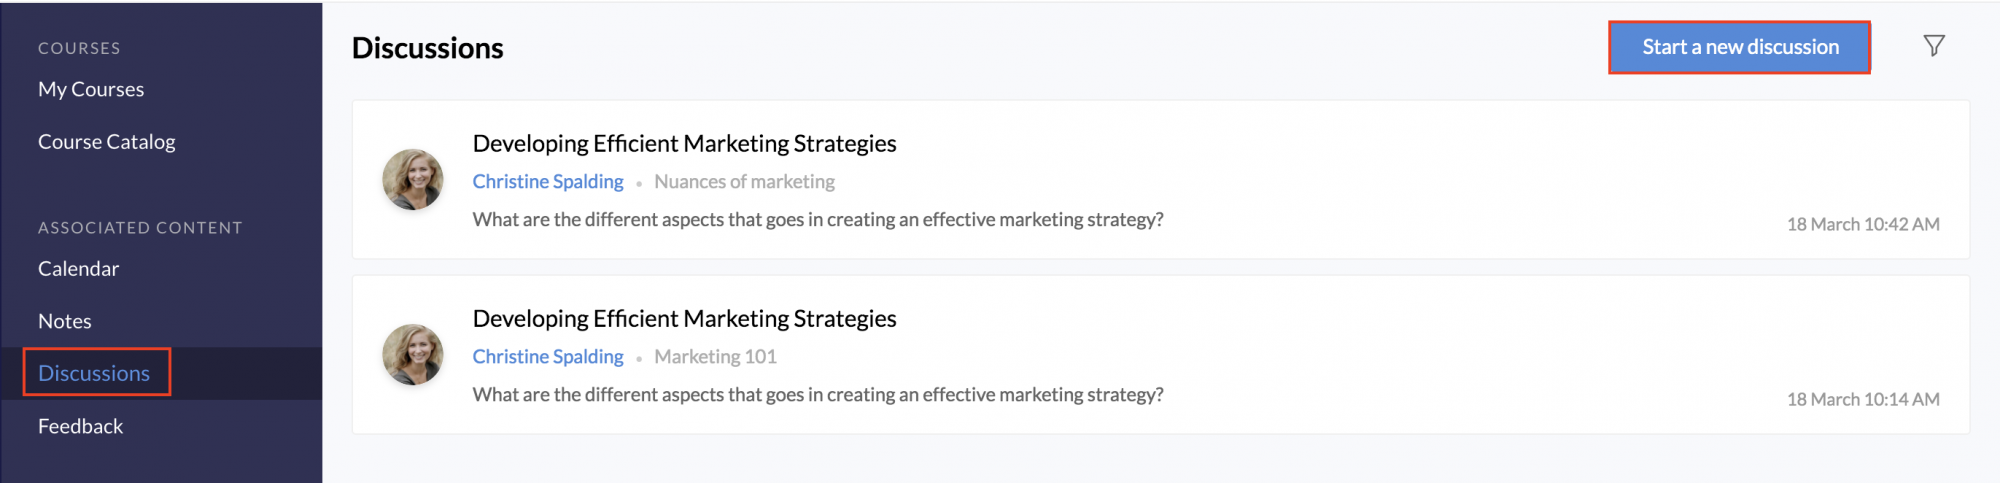Click the Marketing 101 course label
This screenshot has height=483, width=2000.
tap(716, 357)
